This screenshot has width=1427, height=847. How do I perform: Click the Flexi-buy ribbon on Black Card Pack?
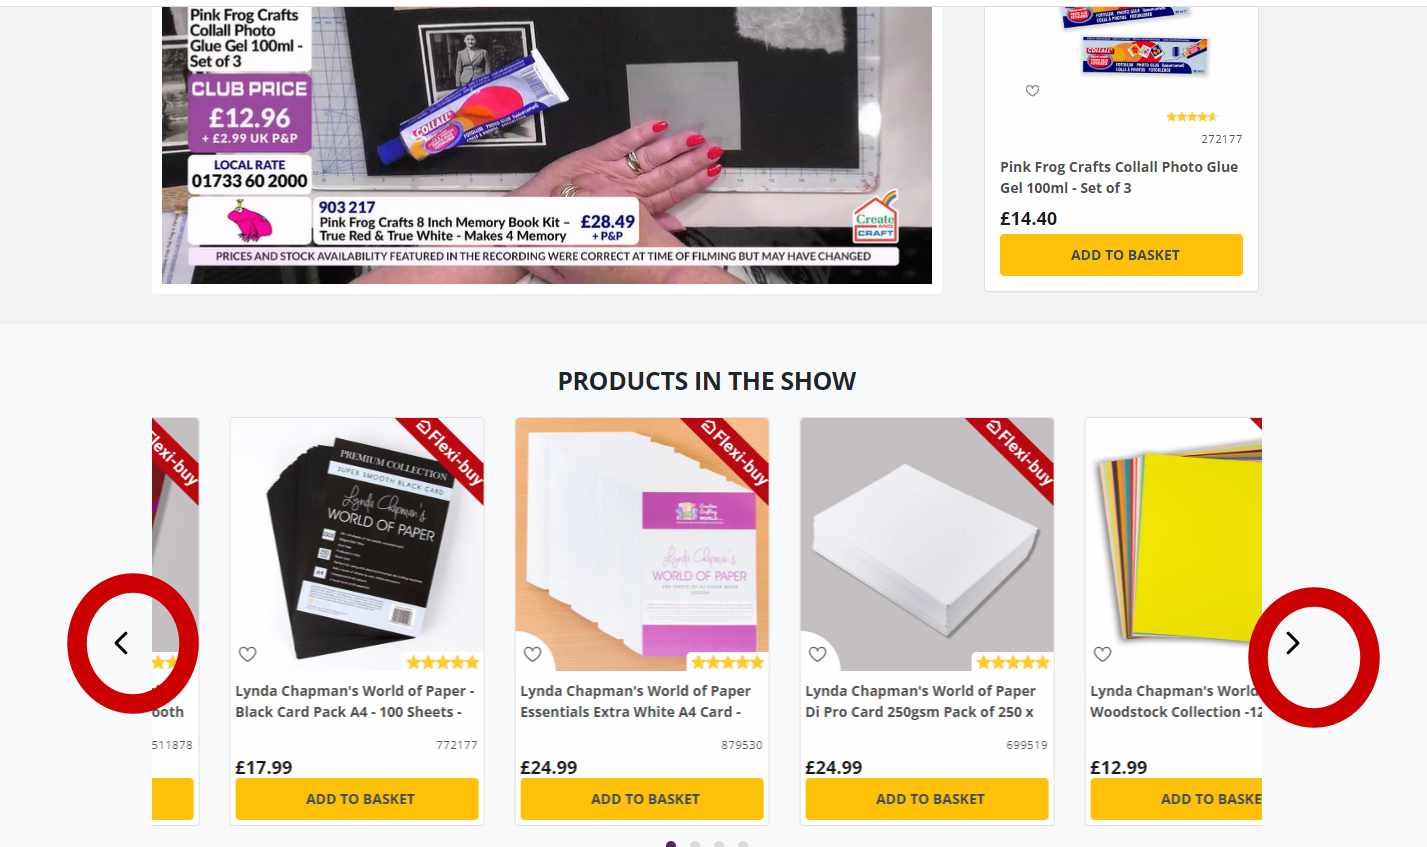[449, 453]
